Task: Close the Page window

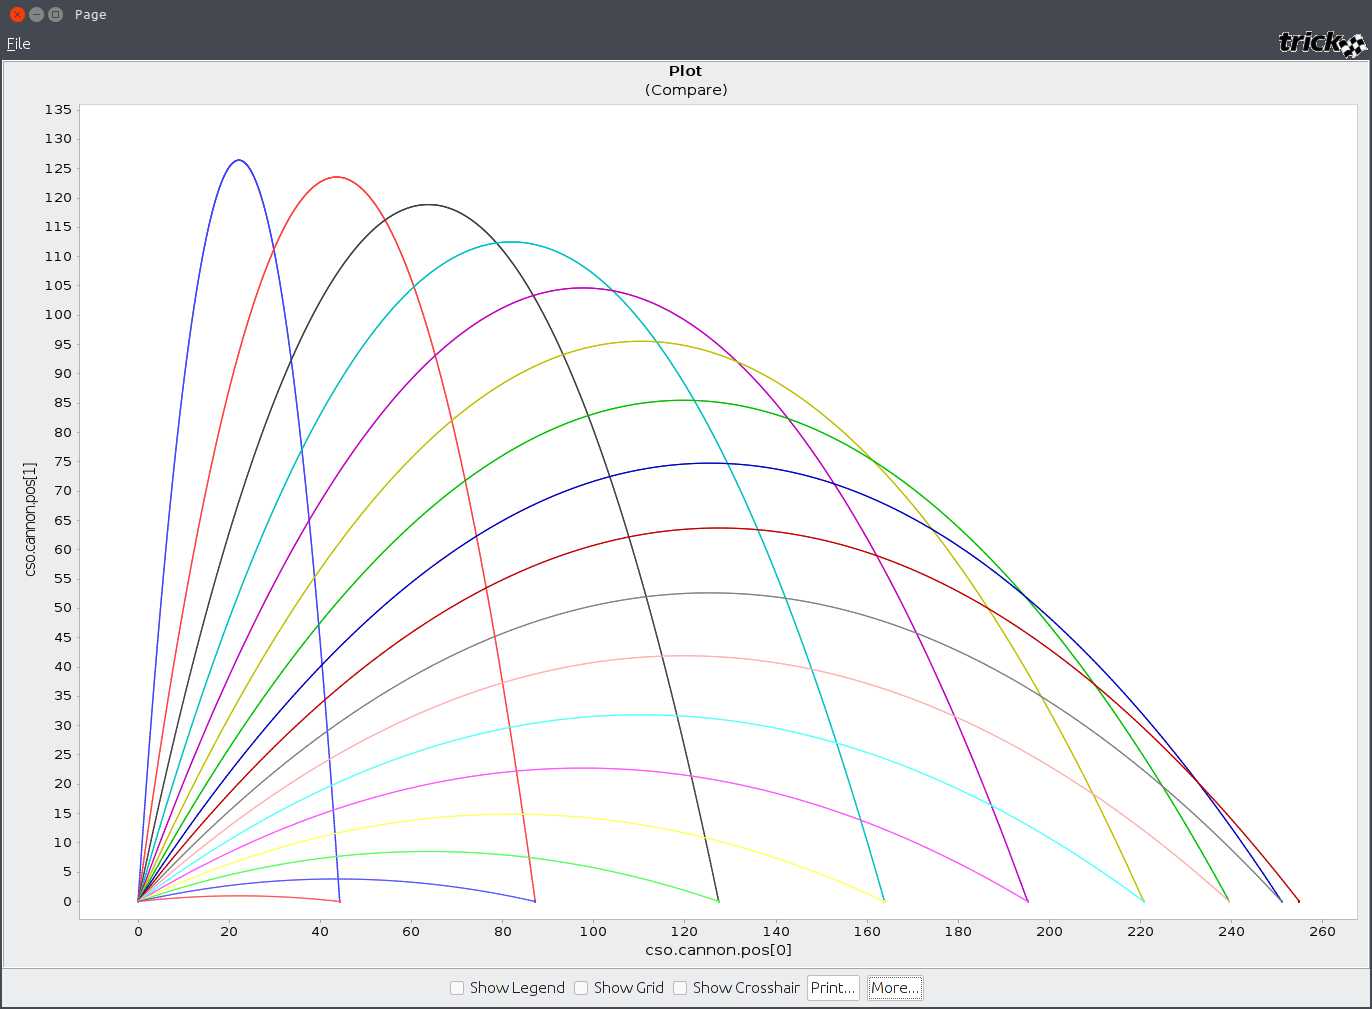Action: [x=17, y=14]
